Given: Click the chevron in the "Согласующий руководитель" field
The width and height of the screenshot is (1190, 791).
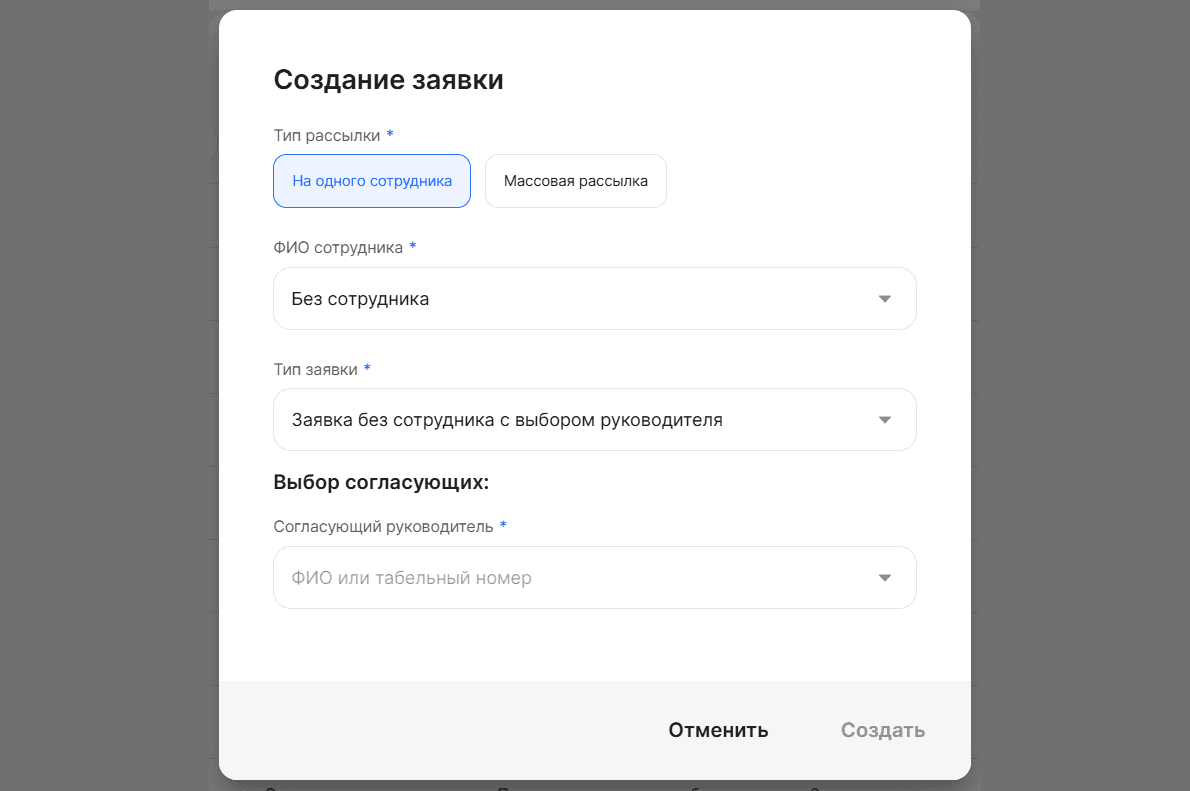Looking at the screenshot, I should [884, 577].
